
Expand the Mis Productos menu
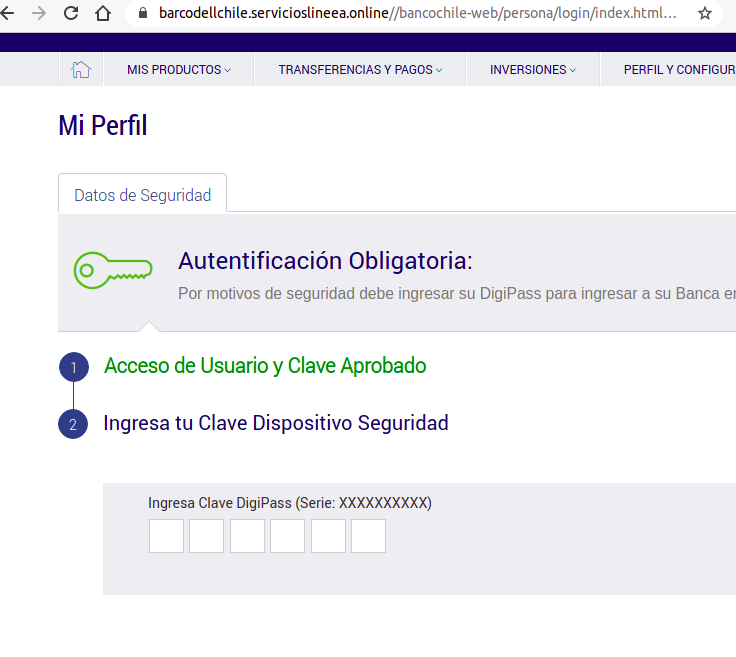click(178, 70)
